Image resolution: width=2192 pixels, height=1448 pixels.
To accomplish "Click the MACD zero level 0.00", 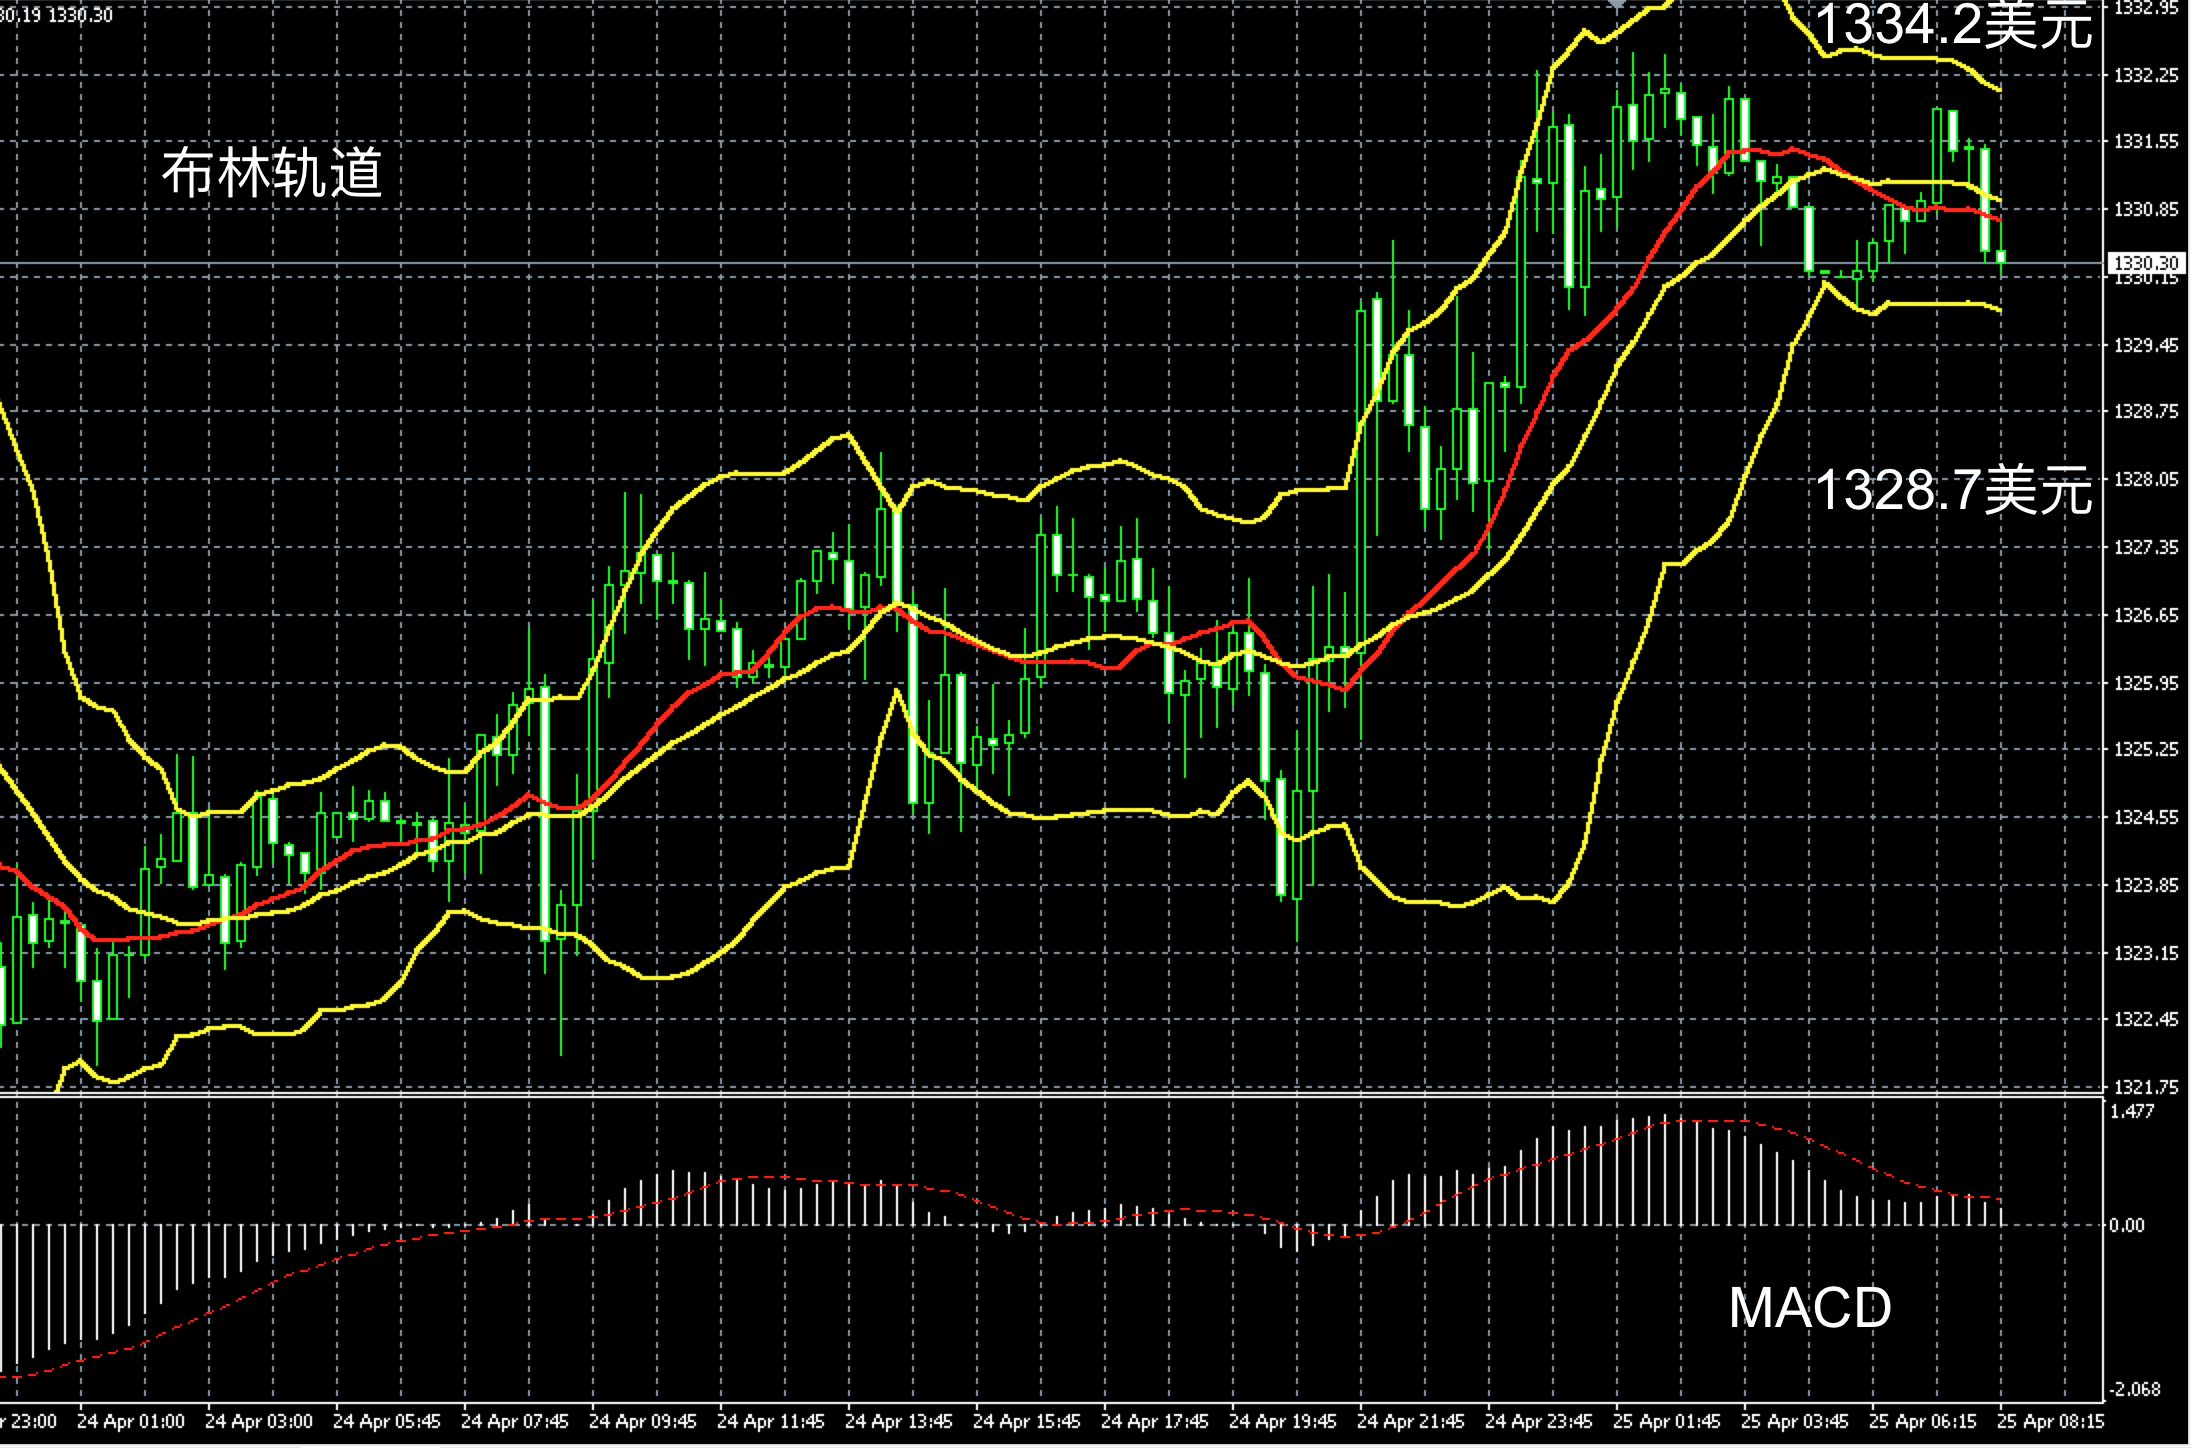I will point(2128,1225).
